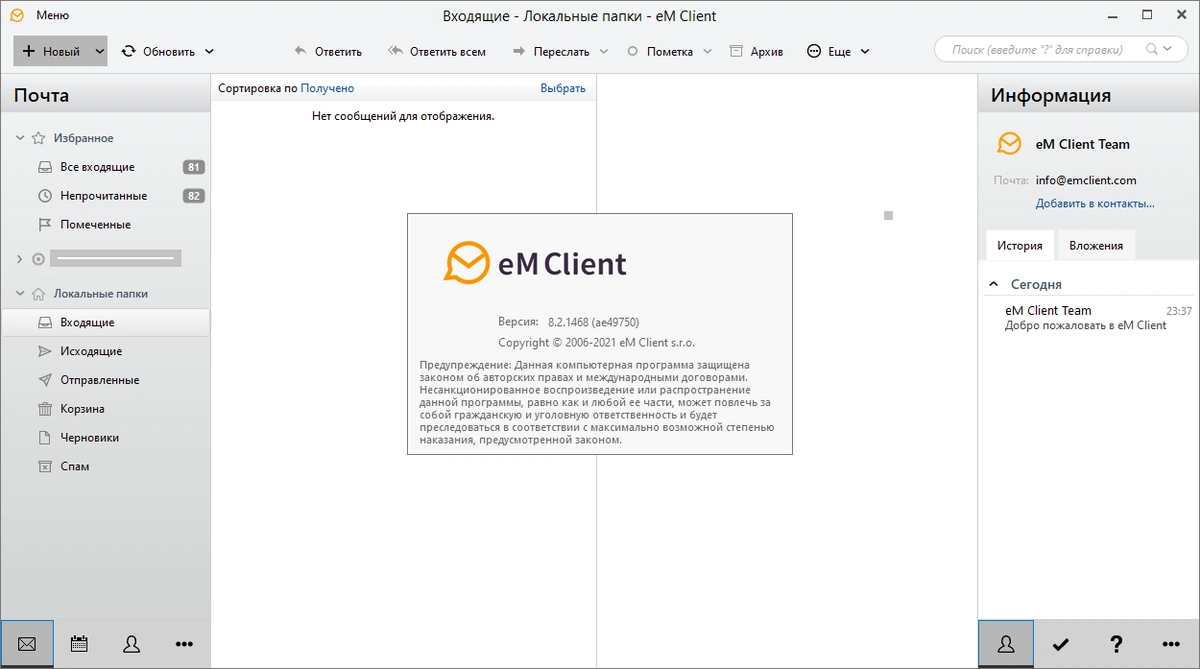Click the Локальные папки home icon
Screen dimensions: 1200x669
39,294
